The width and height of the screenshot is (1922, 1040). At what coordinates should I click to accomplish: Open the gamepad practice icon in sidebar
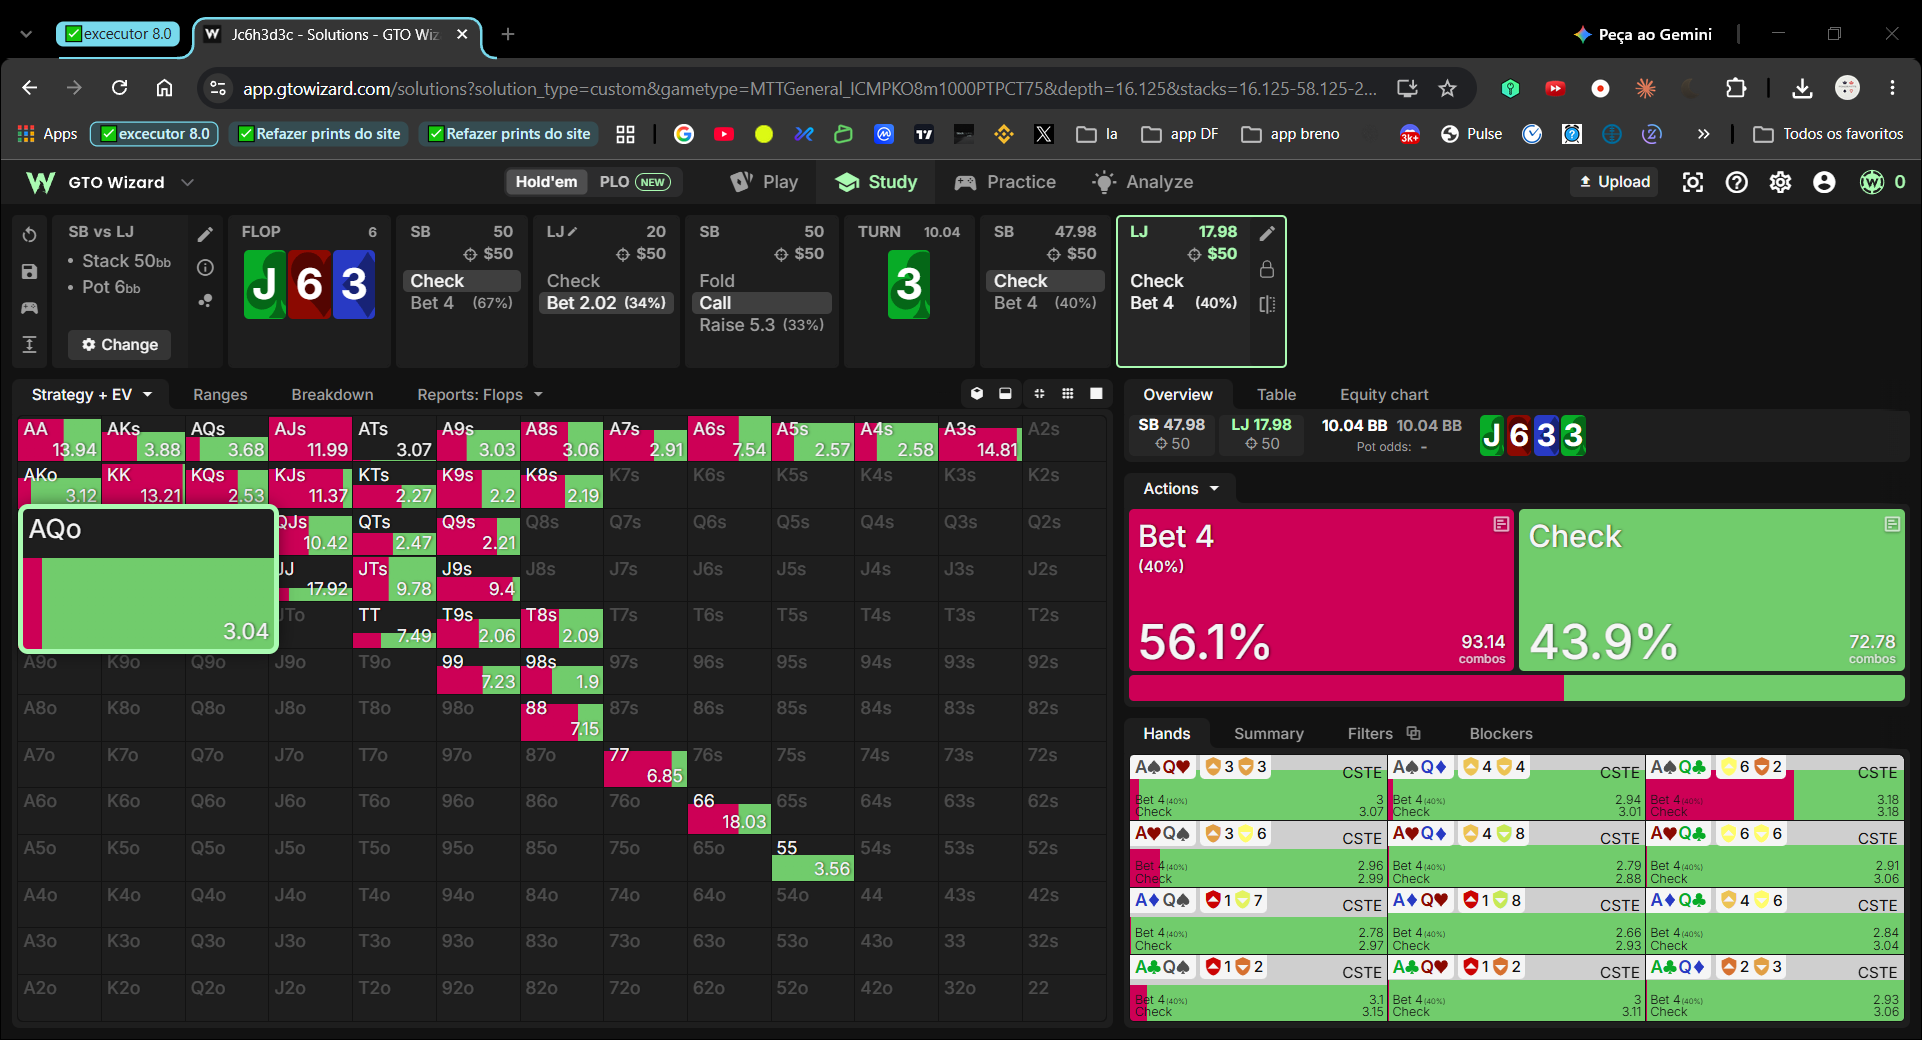(30, 308)
